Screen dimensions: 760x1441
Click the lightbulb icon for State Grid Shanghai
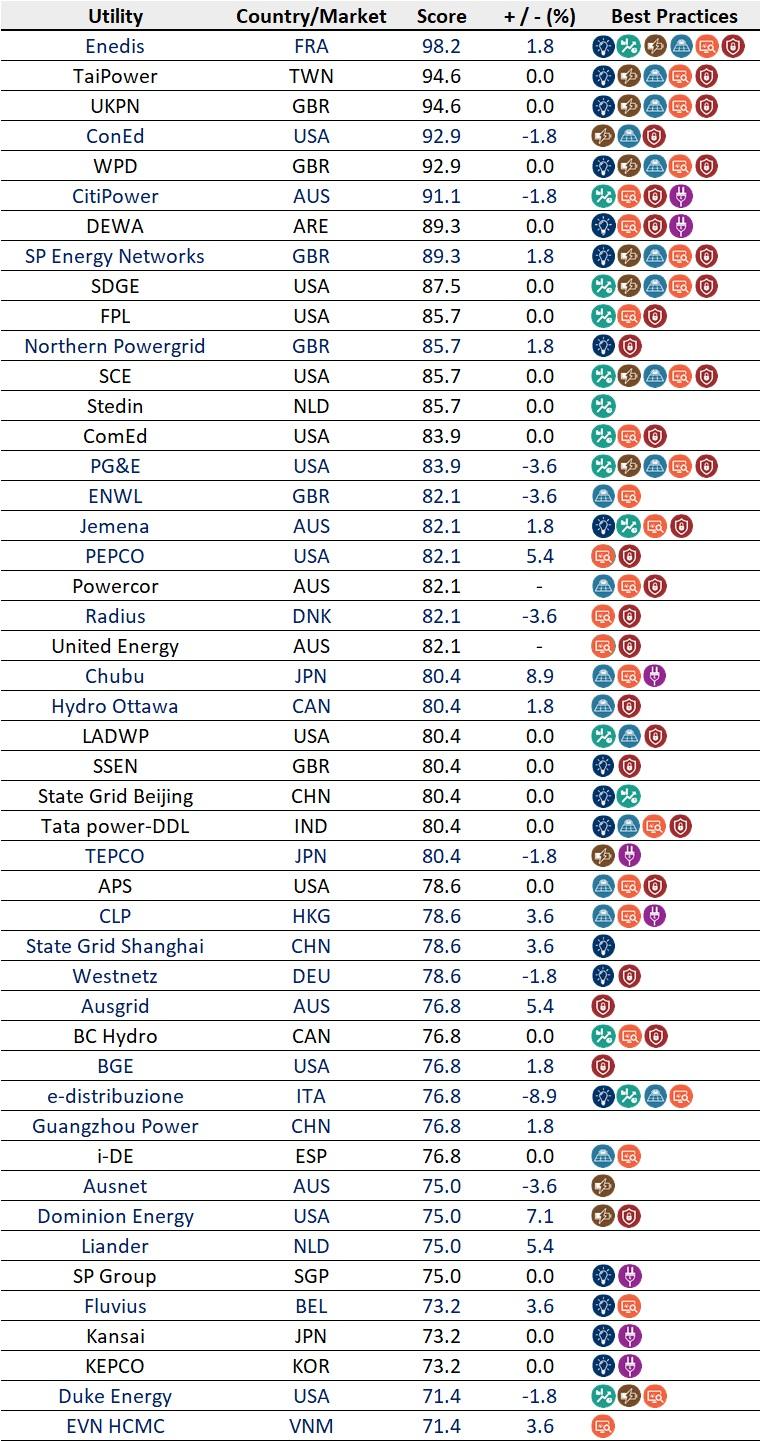[603, 946]
